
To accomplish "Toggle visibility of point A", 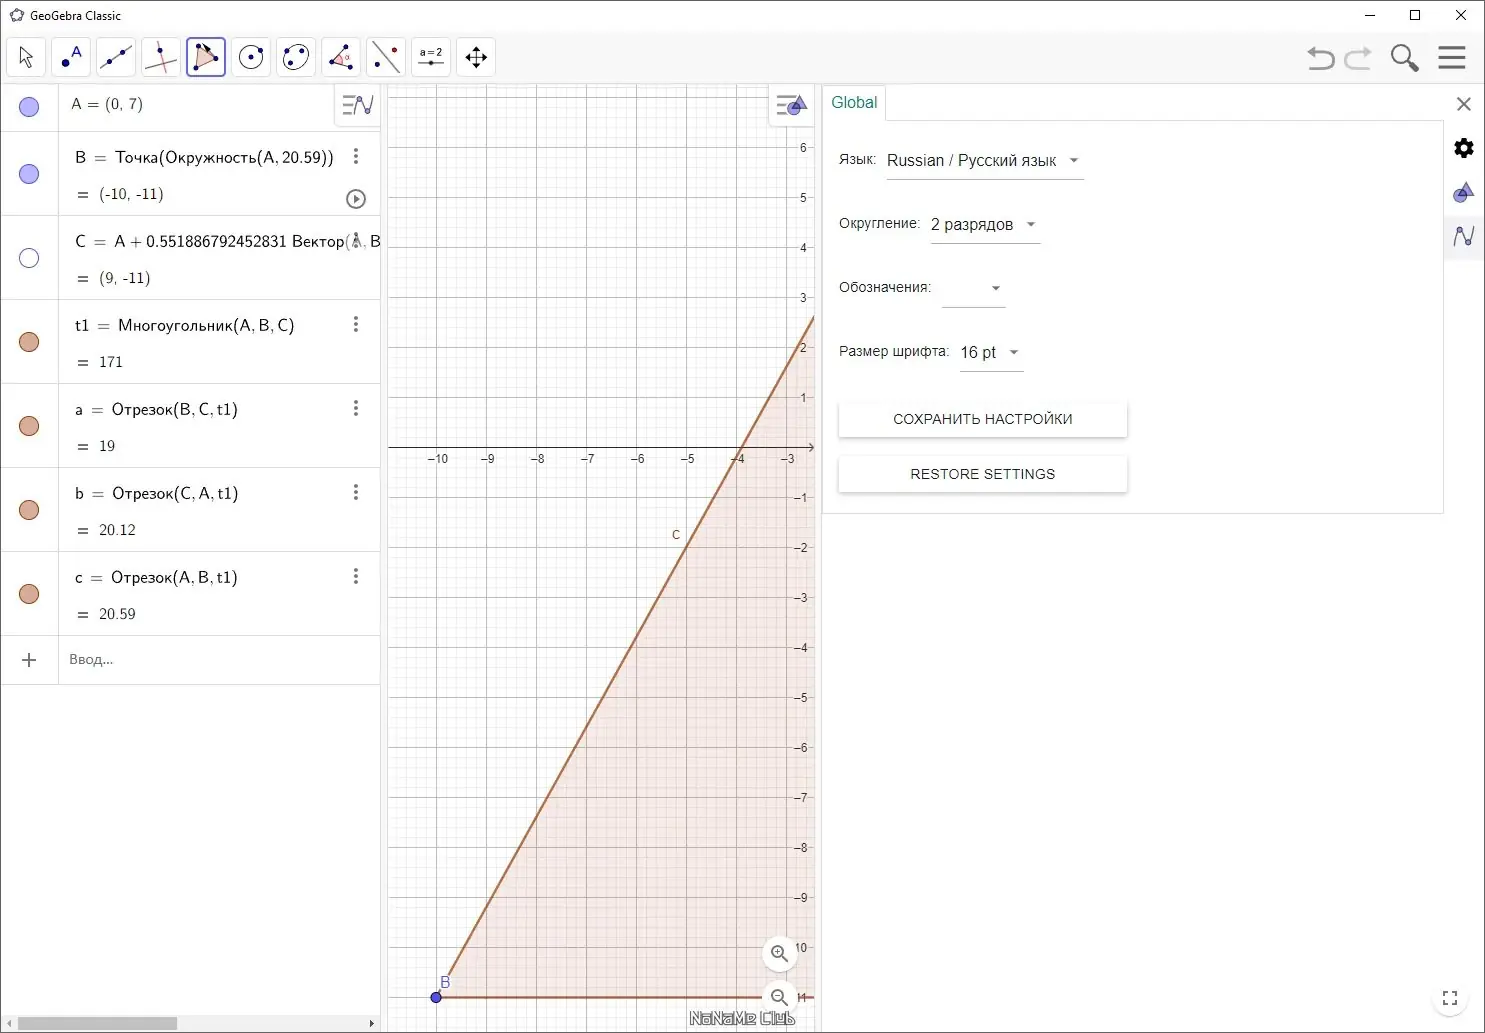I will tap(29, 107).
